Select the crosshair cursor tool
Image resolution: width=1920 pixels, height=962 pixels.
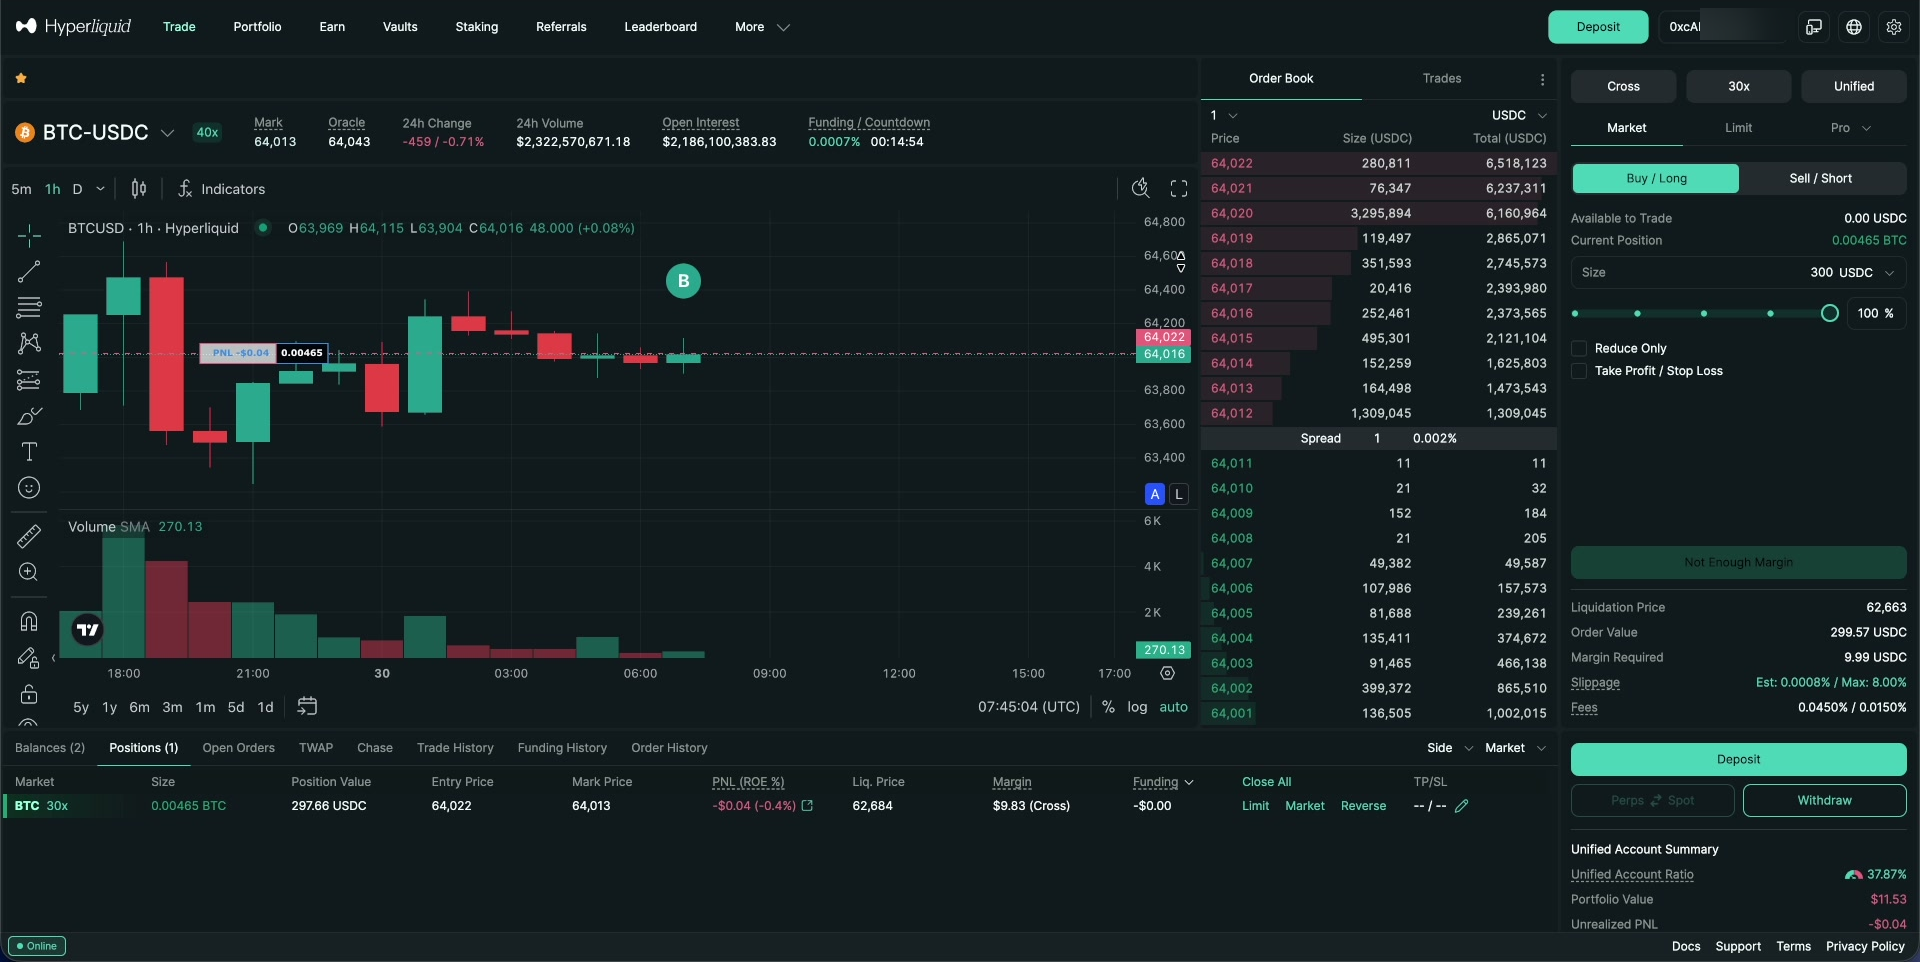click(x=29, y=235)
